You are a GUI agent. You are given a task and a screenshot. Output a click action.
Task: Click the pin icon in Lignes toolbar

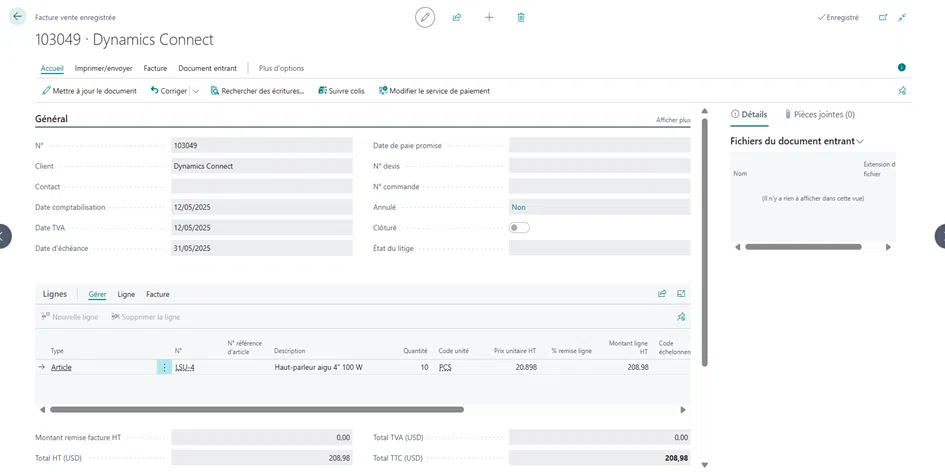coord(681,316)
